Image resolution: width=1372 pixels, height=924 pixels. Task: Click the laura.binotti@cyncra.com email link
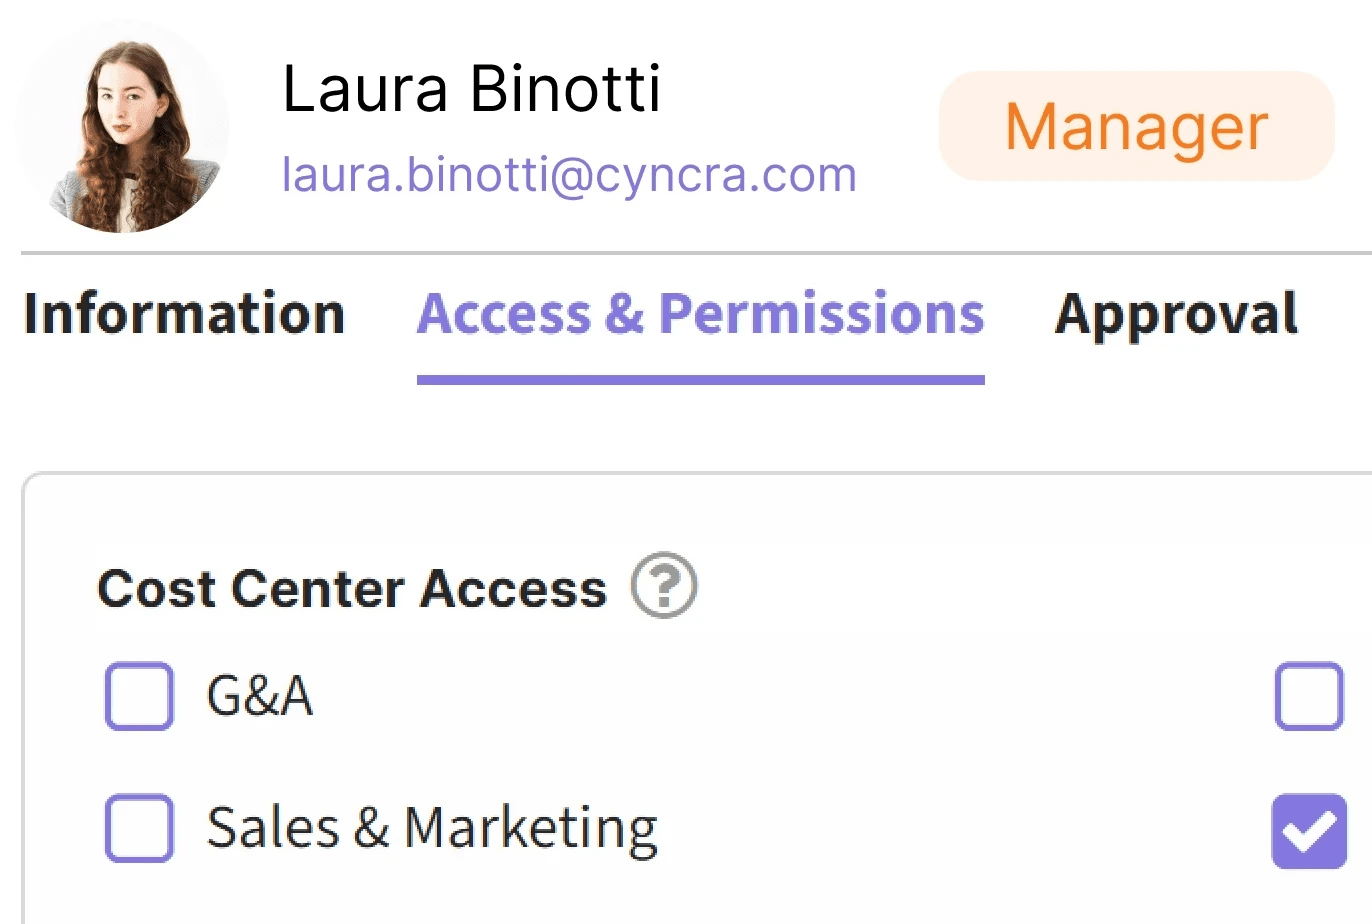pyautogui.click(x=569, y=175)
